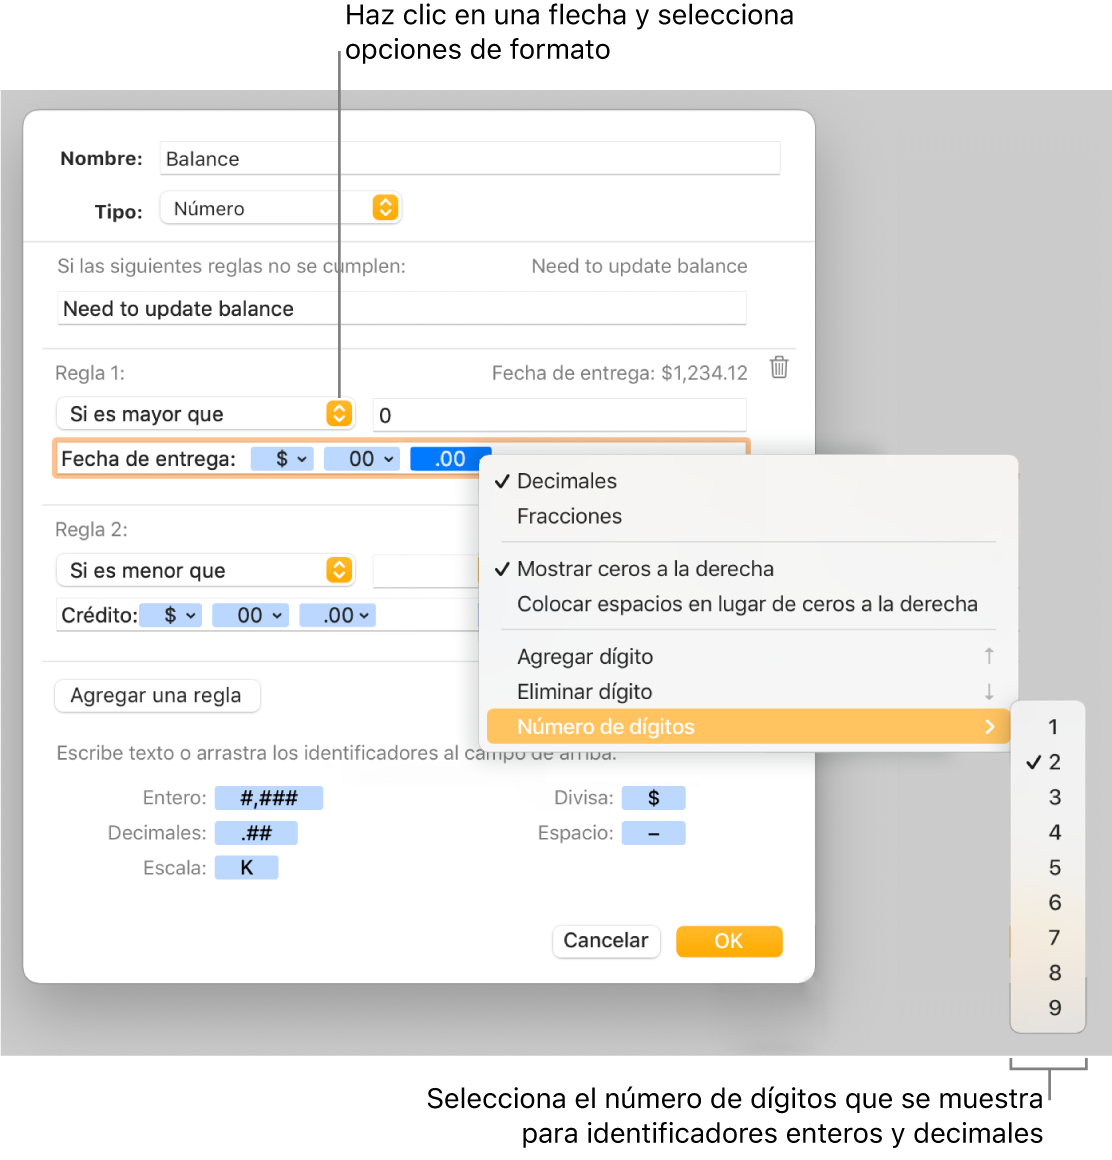
Task: Expand the Si es mayor que condition popup
Action: [x=339, y=414]
